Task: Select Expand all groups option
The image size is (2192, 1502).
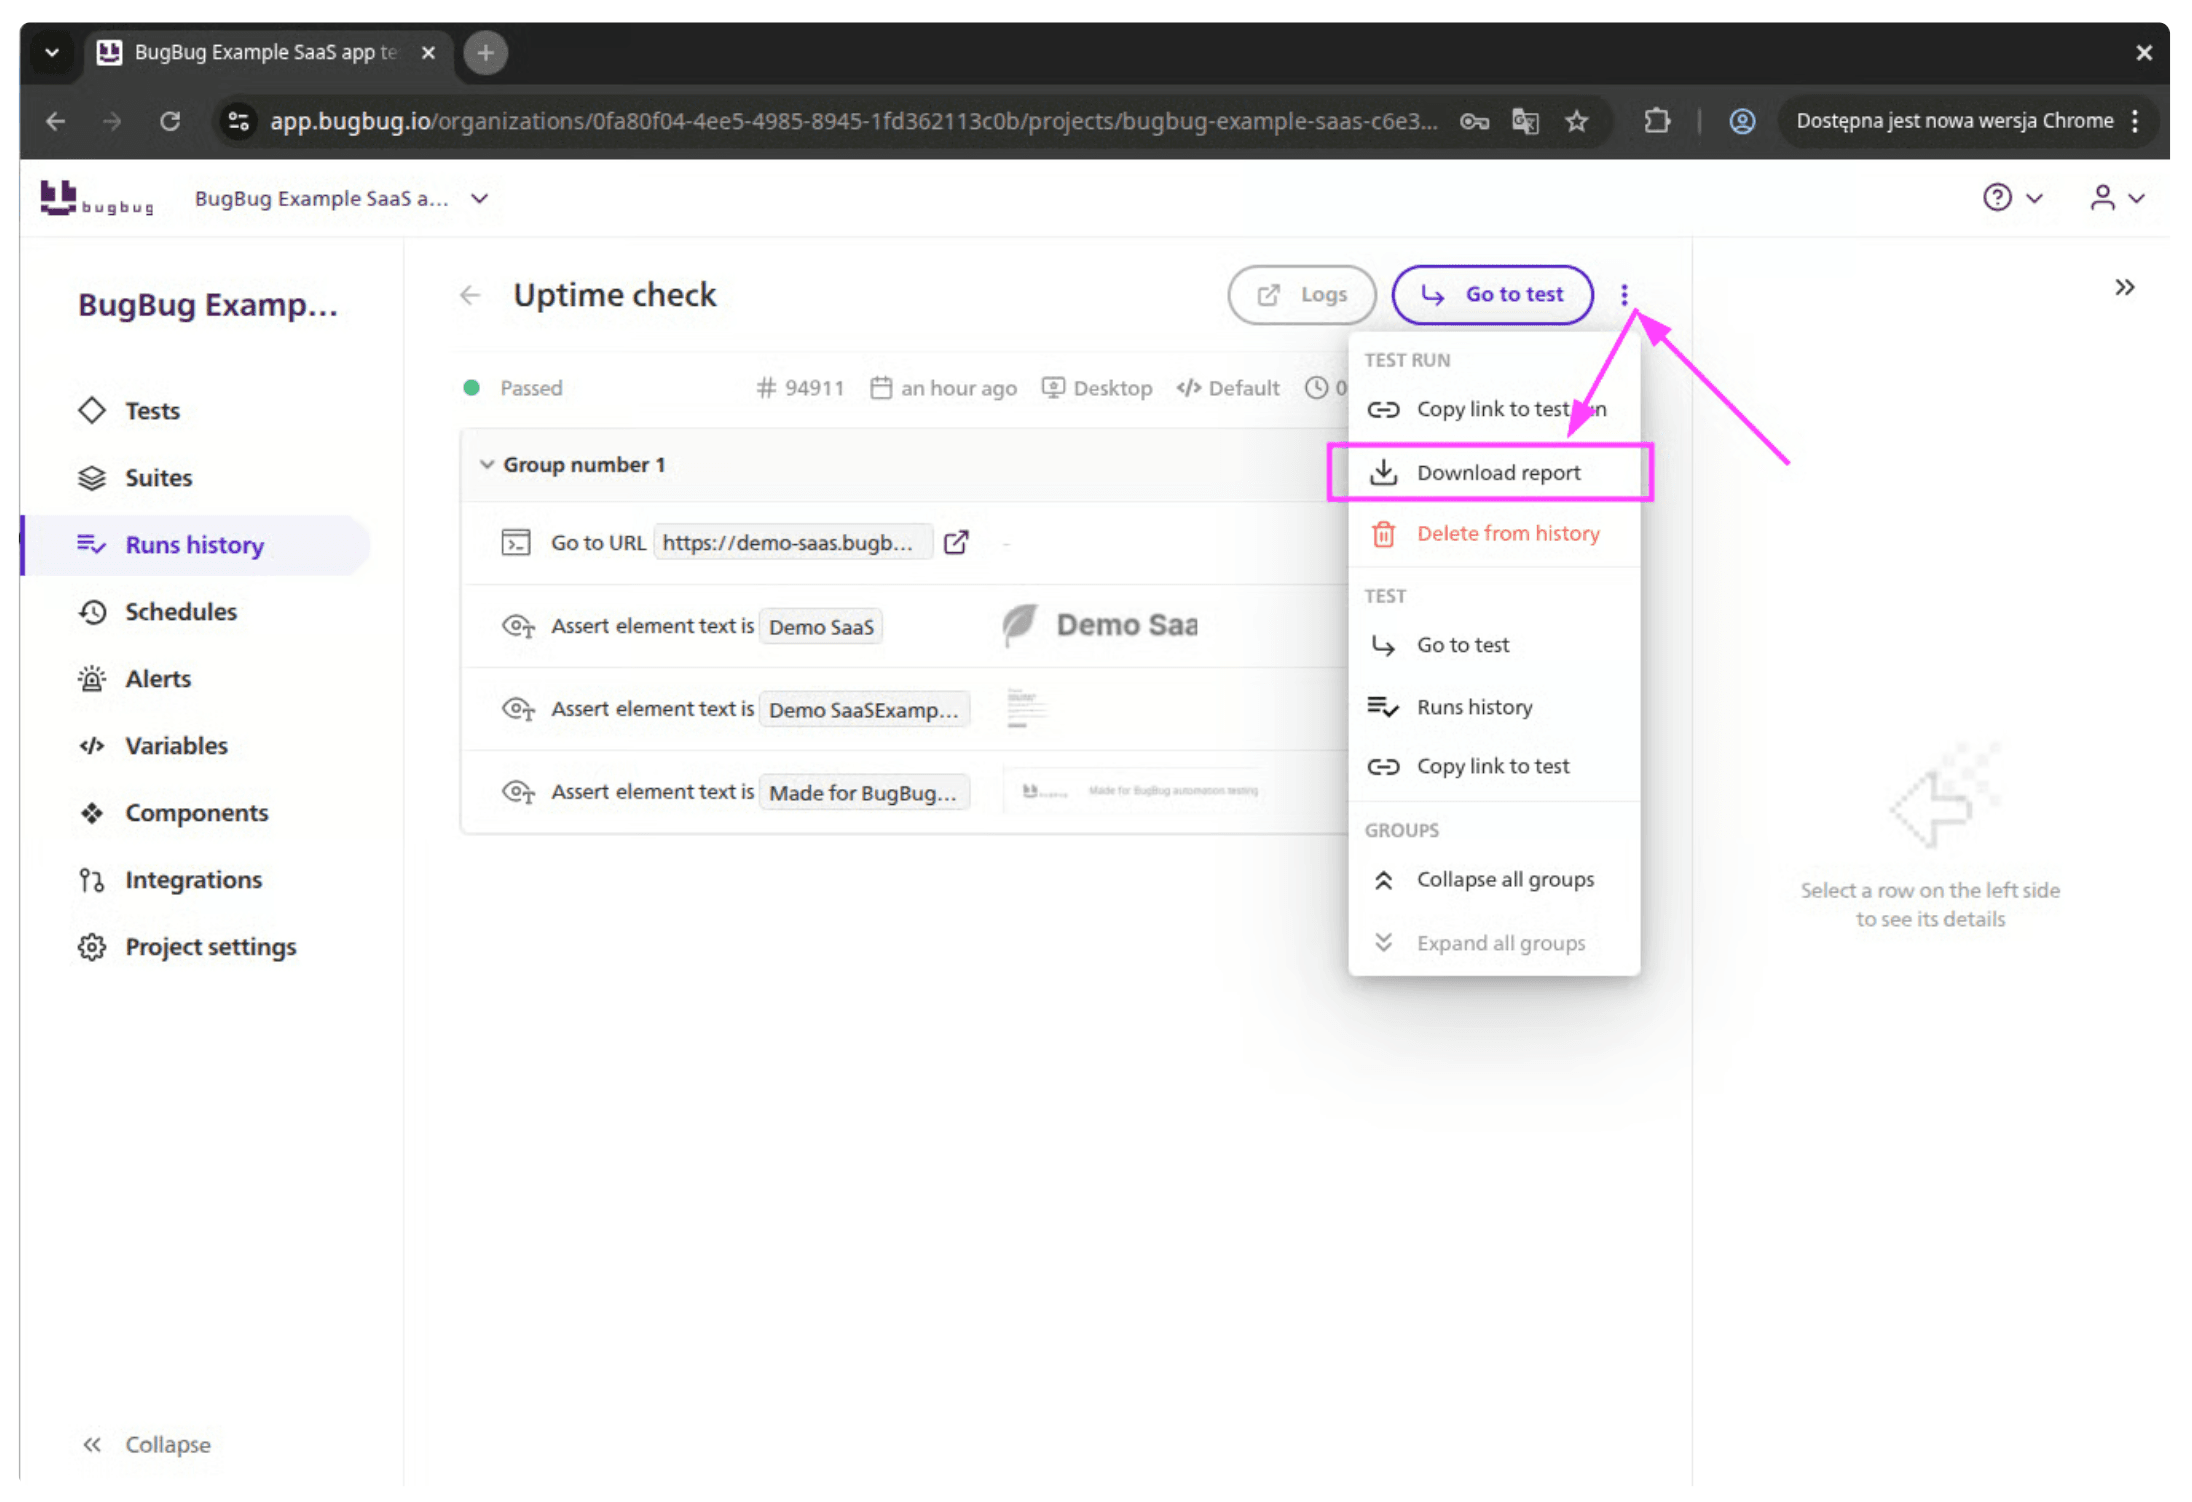Action: point(1494,943)
